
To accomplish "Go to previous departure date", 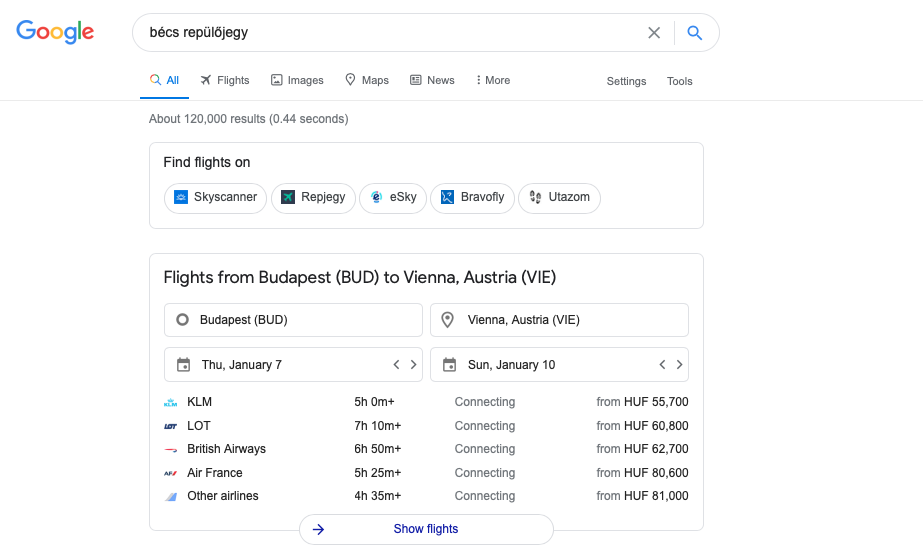I will click(397, 364).
